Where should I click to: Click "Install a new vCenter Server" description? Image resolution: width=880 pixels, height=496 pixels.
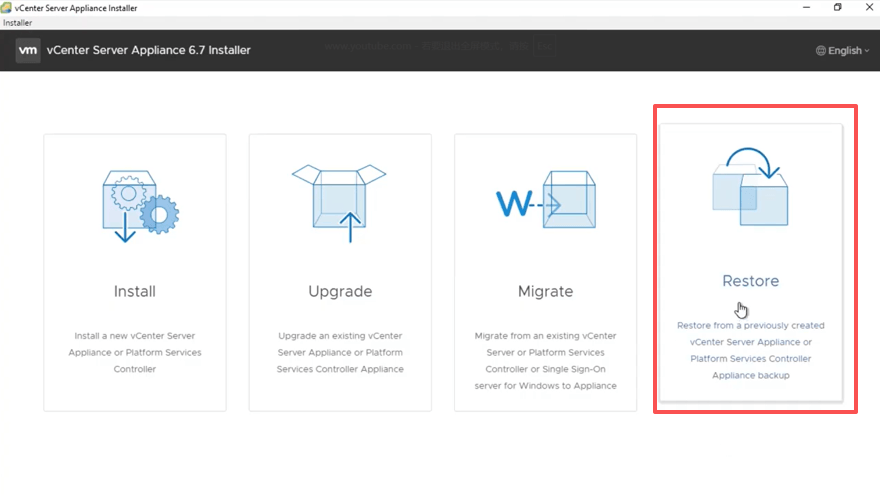pos(135,352)
